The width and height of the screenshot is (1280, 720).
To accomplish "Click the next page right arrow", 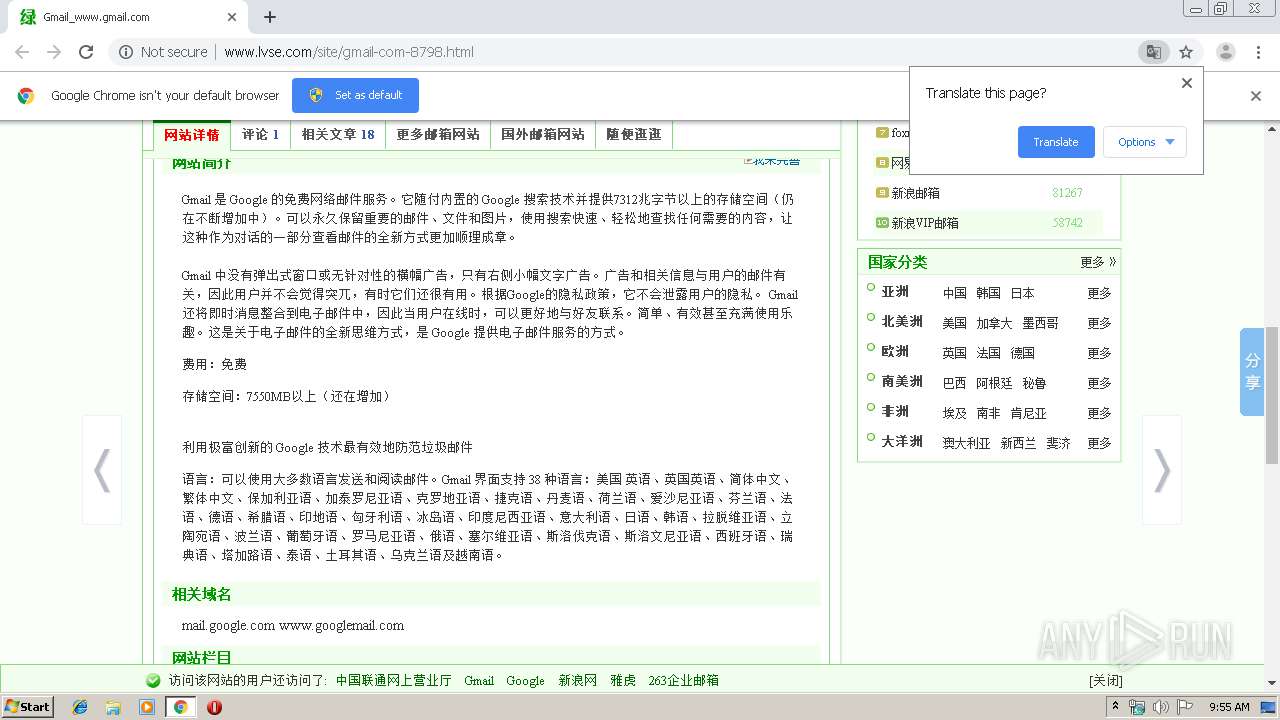I will [x=1161, y=470].
